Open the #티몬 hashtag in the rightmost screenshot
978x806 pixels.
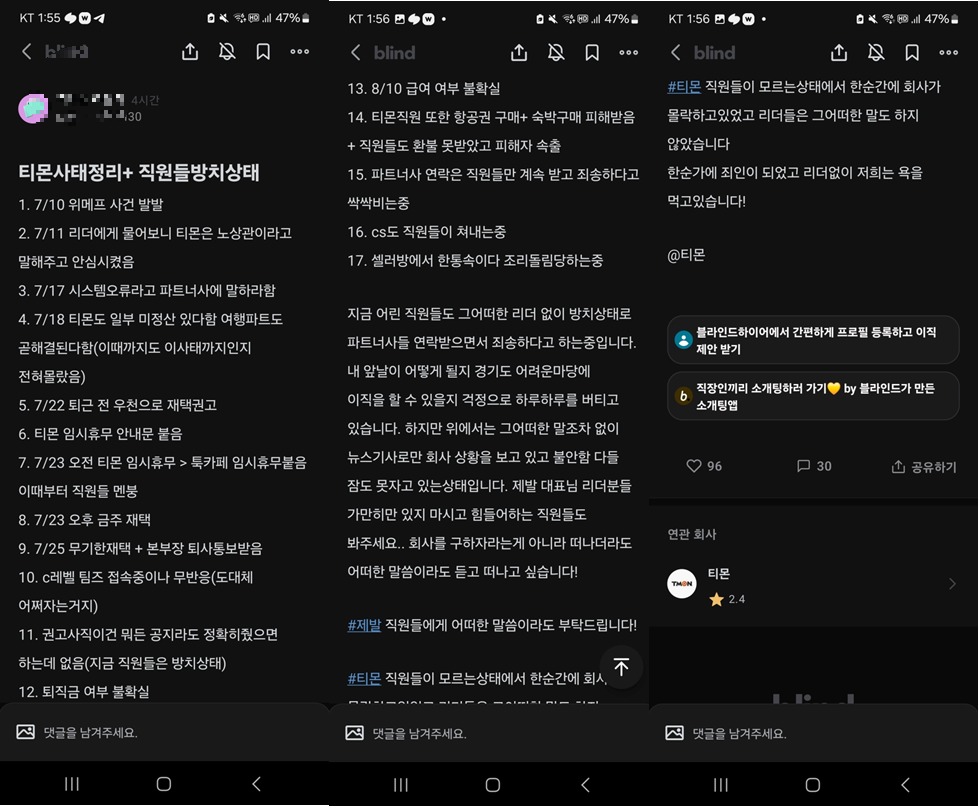coord(684,87)
